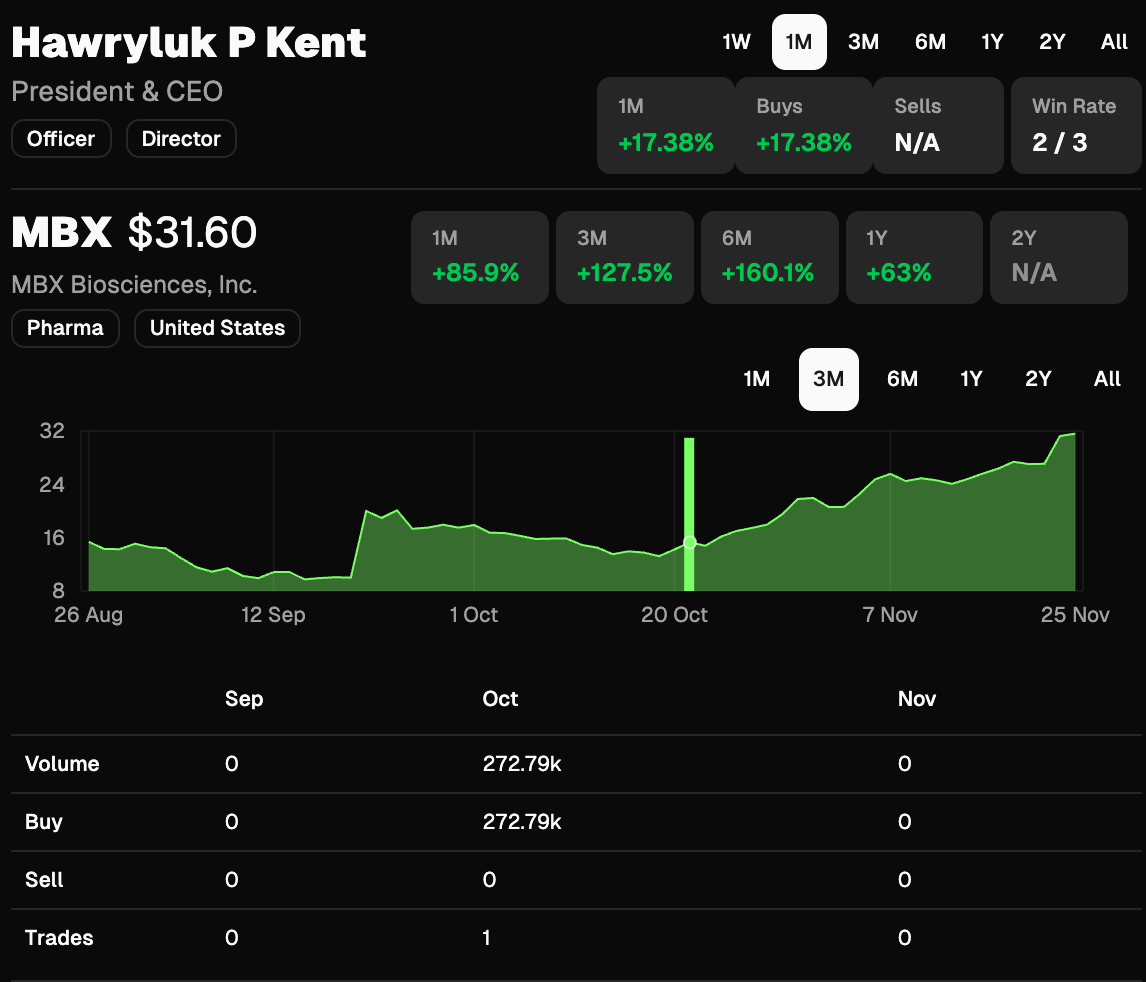This screenshot has width=1146, height=982.
Task: Click the Sell row label
Action: [44, 880]
